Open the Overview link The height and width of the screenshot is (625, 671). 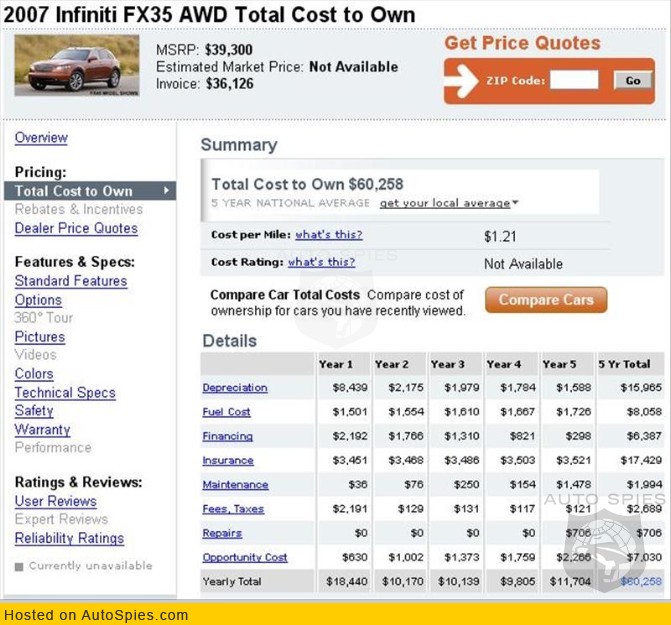[x=41, y=138]
